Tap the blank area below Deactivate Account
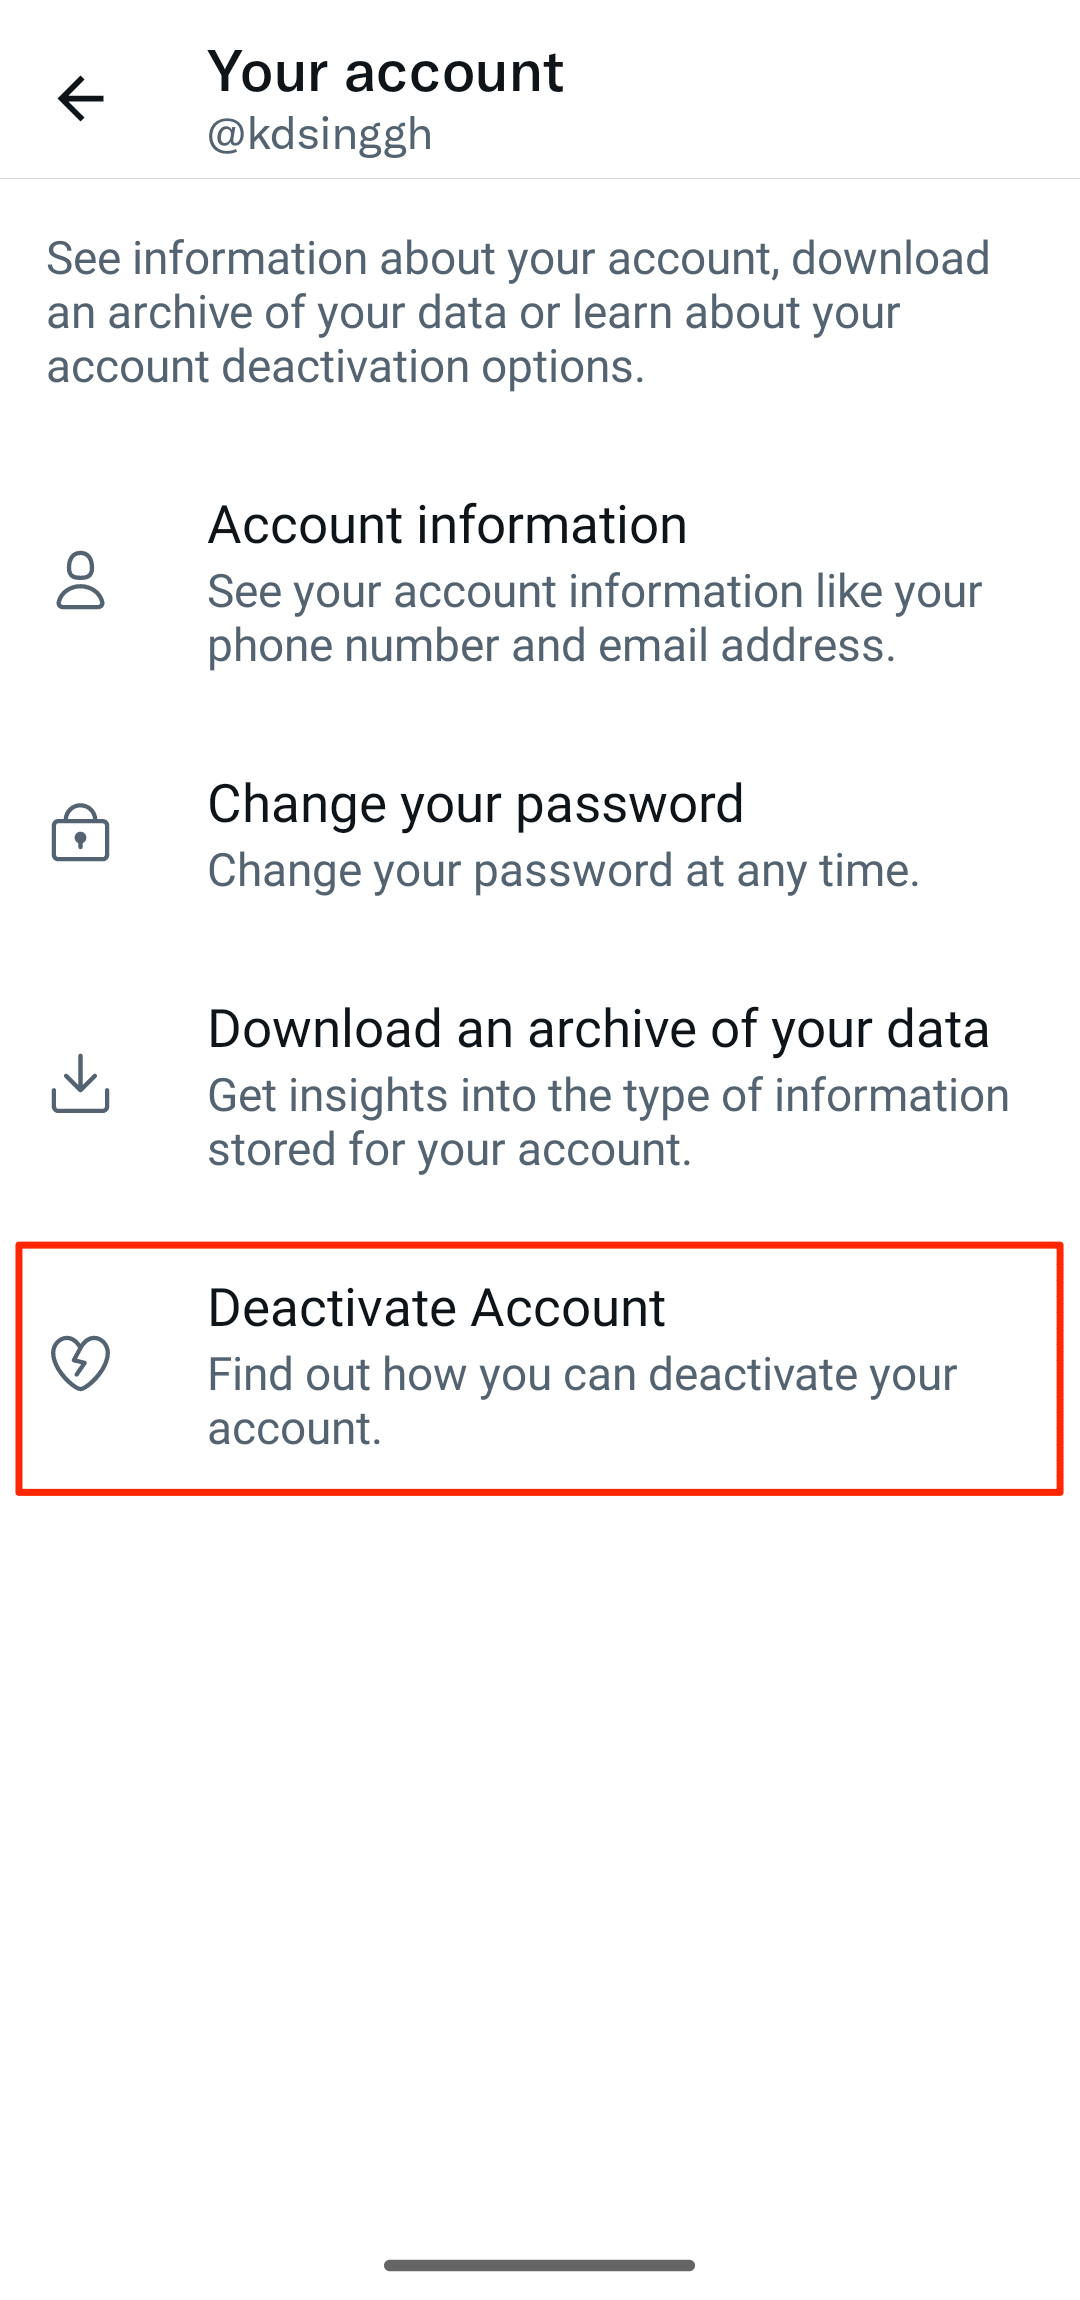Viewport: 1080px width, 2300px height. [540, 1800]
